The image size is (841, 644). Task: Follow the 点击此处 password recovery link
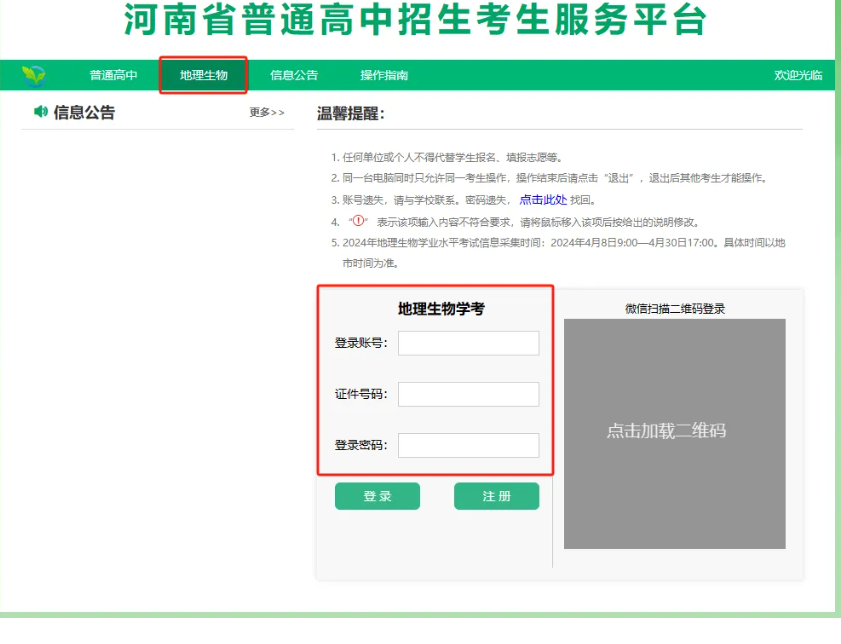pos(543,200)
